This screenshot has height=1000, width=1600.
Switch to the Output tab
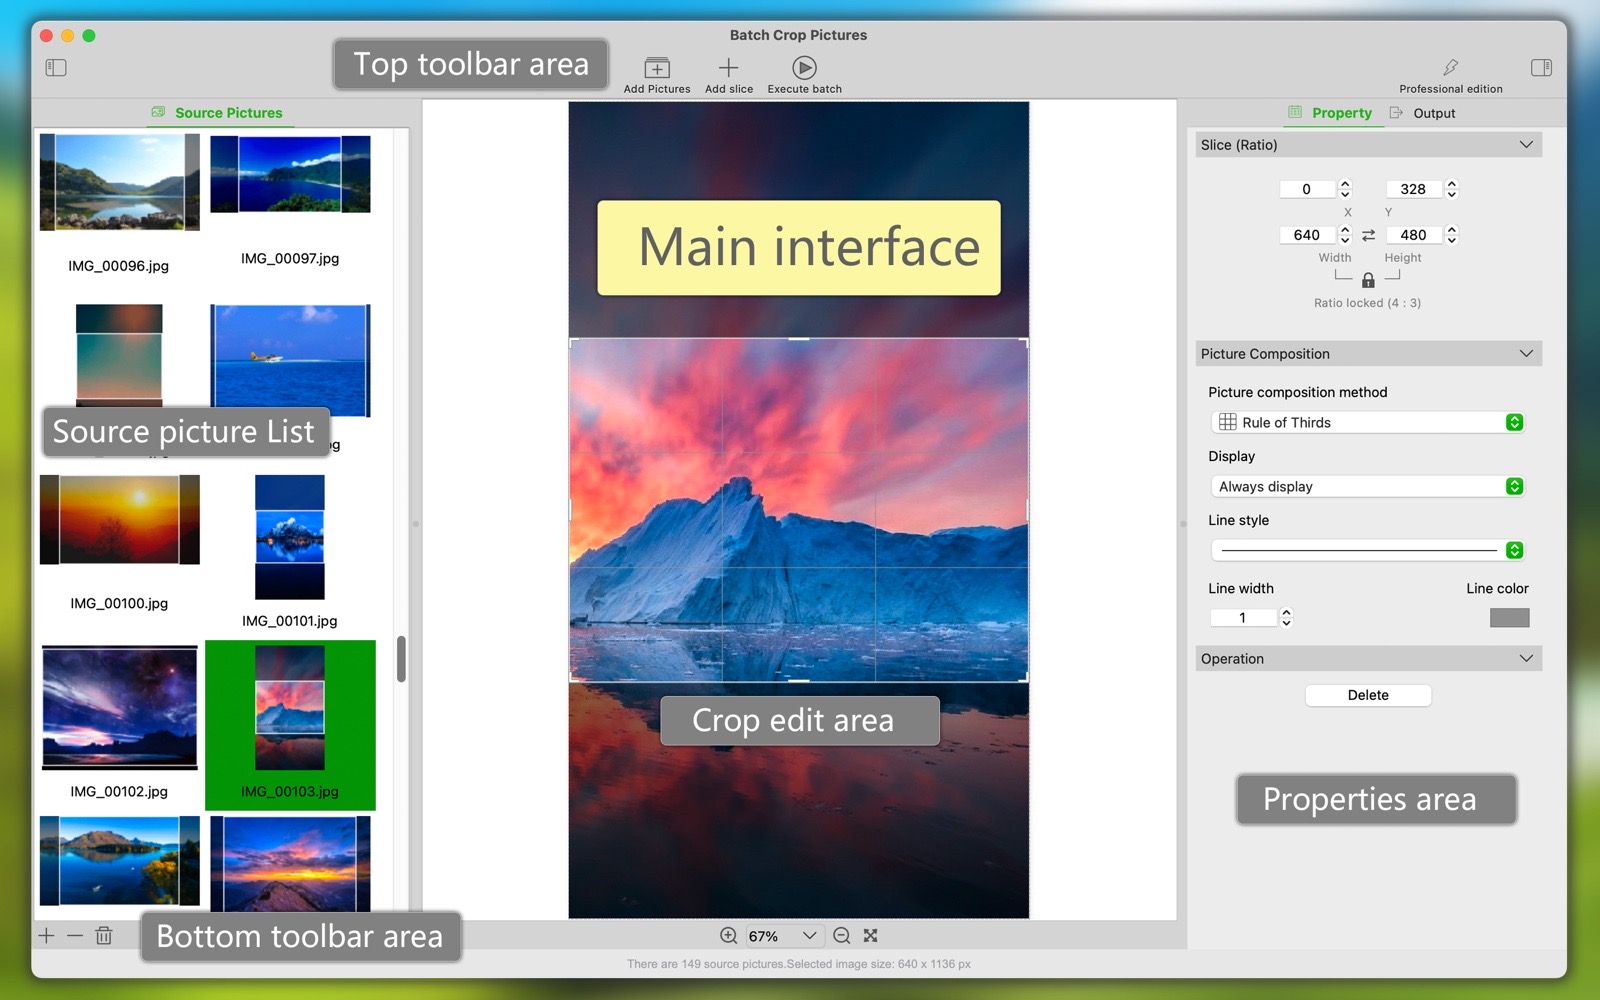[x=1424, y=113]
